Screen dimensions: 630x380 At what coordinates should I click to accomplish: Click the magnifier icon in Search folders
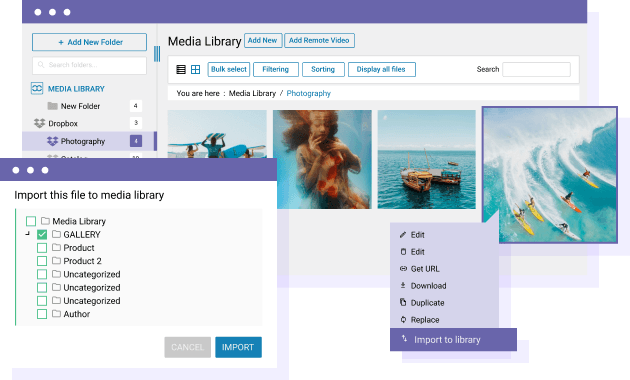coord(41,64)
